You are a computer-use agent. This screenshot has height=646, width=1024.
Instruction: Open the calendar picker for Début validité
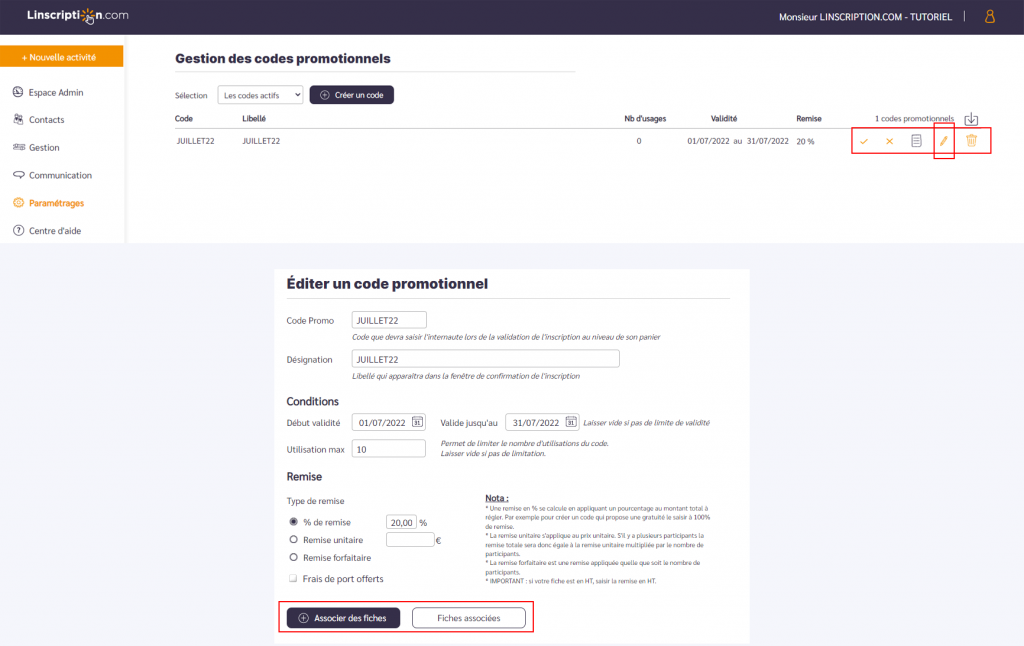click(419, 422)
